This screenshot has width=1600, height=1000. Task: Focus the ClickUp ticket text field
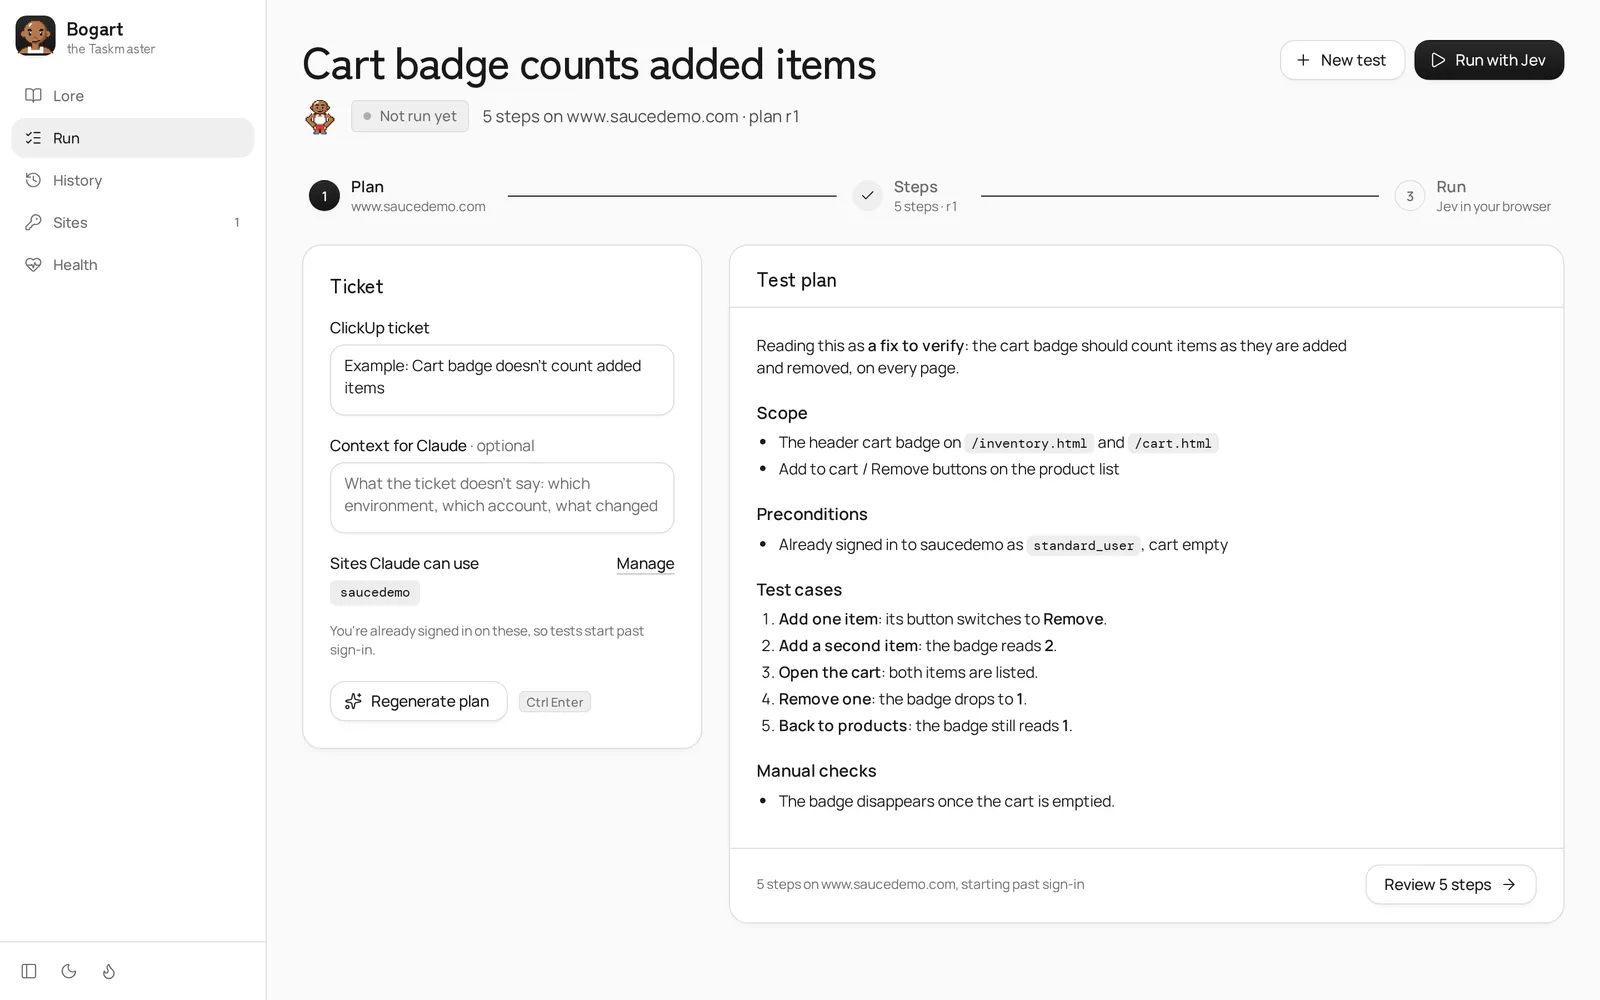click(502, 380)
